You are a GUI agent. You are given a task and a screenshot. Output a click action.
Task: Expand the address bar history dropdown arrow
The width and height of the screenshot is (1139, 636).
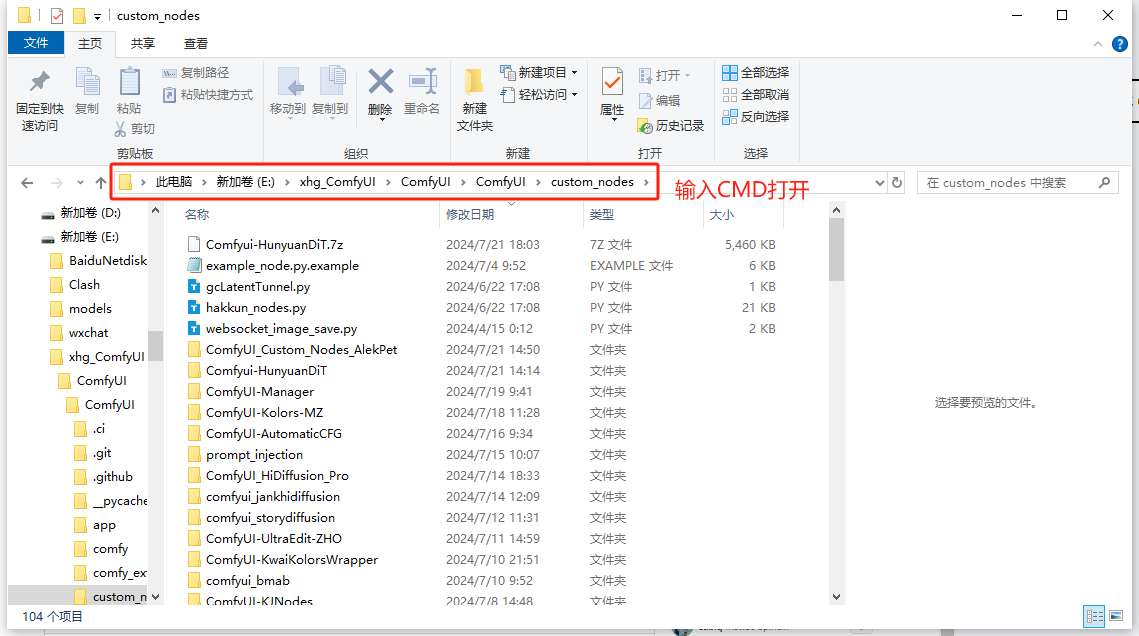tap(879, 183)
